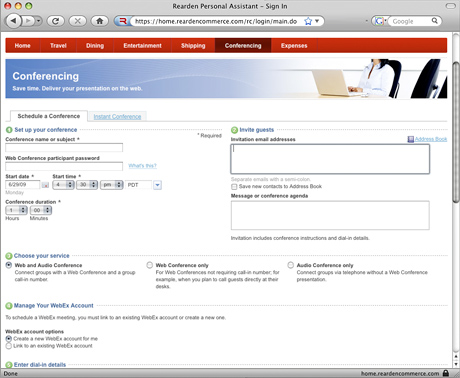The width and height of the screenshot is (460, 378).
Task: Go back with the browser back arrow
Action: click(x=13, y=21)
